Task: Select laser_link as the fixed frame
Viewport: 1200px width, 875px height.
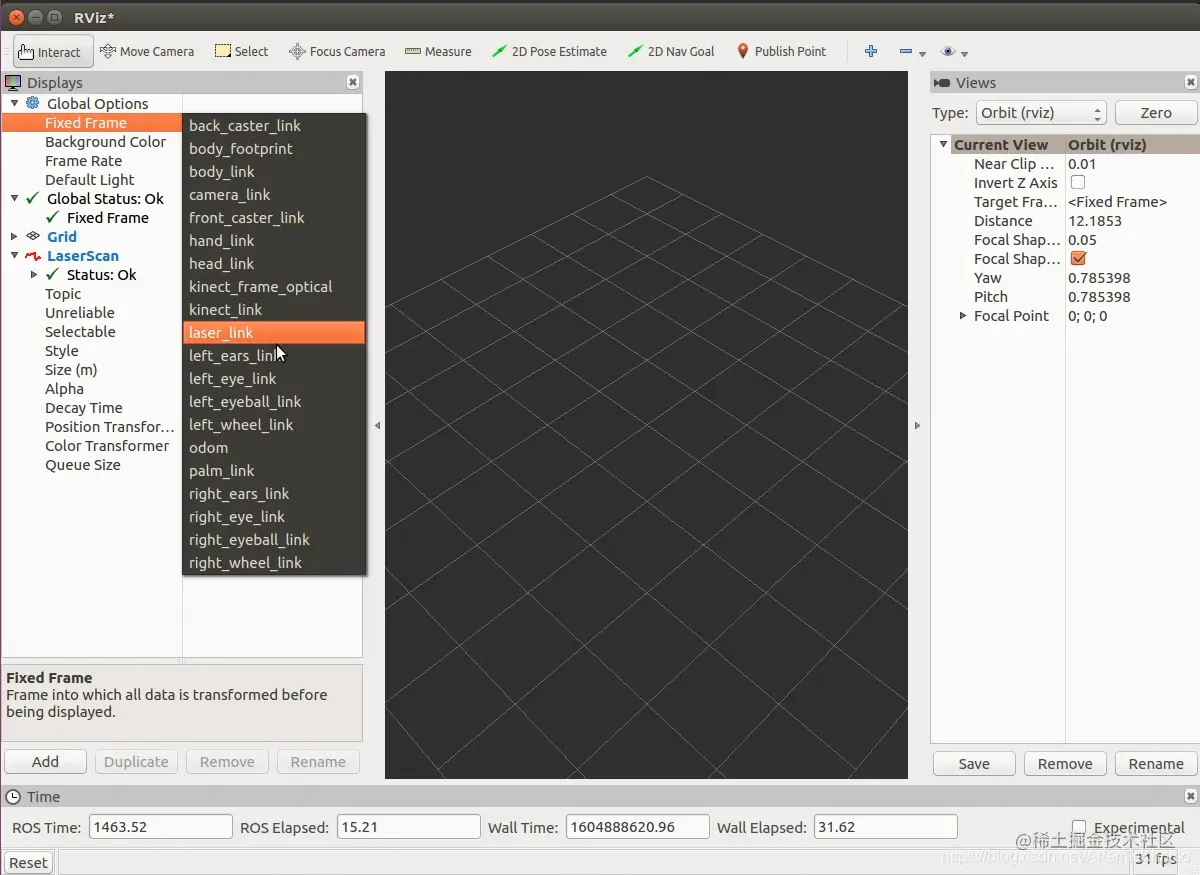Action: [x=274, y=333]
